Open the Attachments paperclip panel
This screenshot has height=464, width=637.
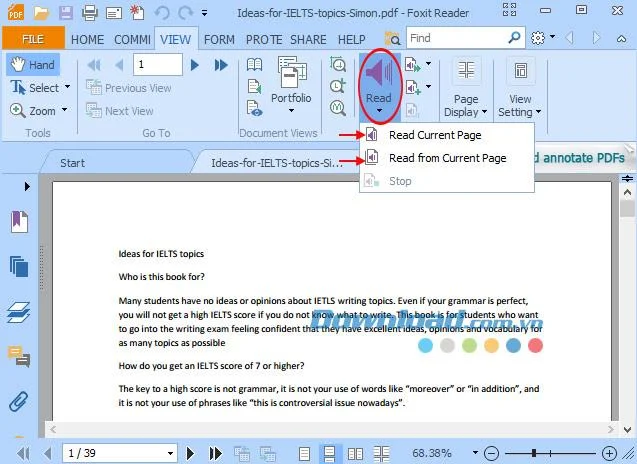coord(19,401)
